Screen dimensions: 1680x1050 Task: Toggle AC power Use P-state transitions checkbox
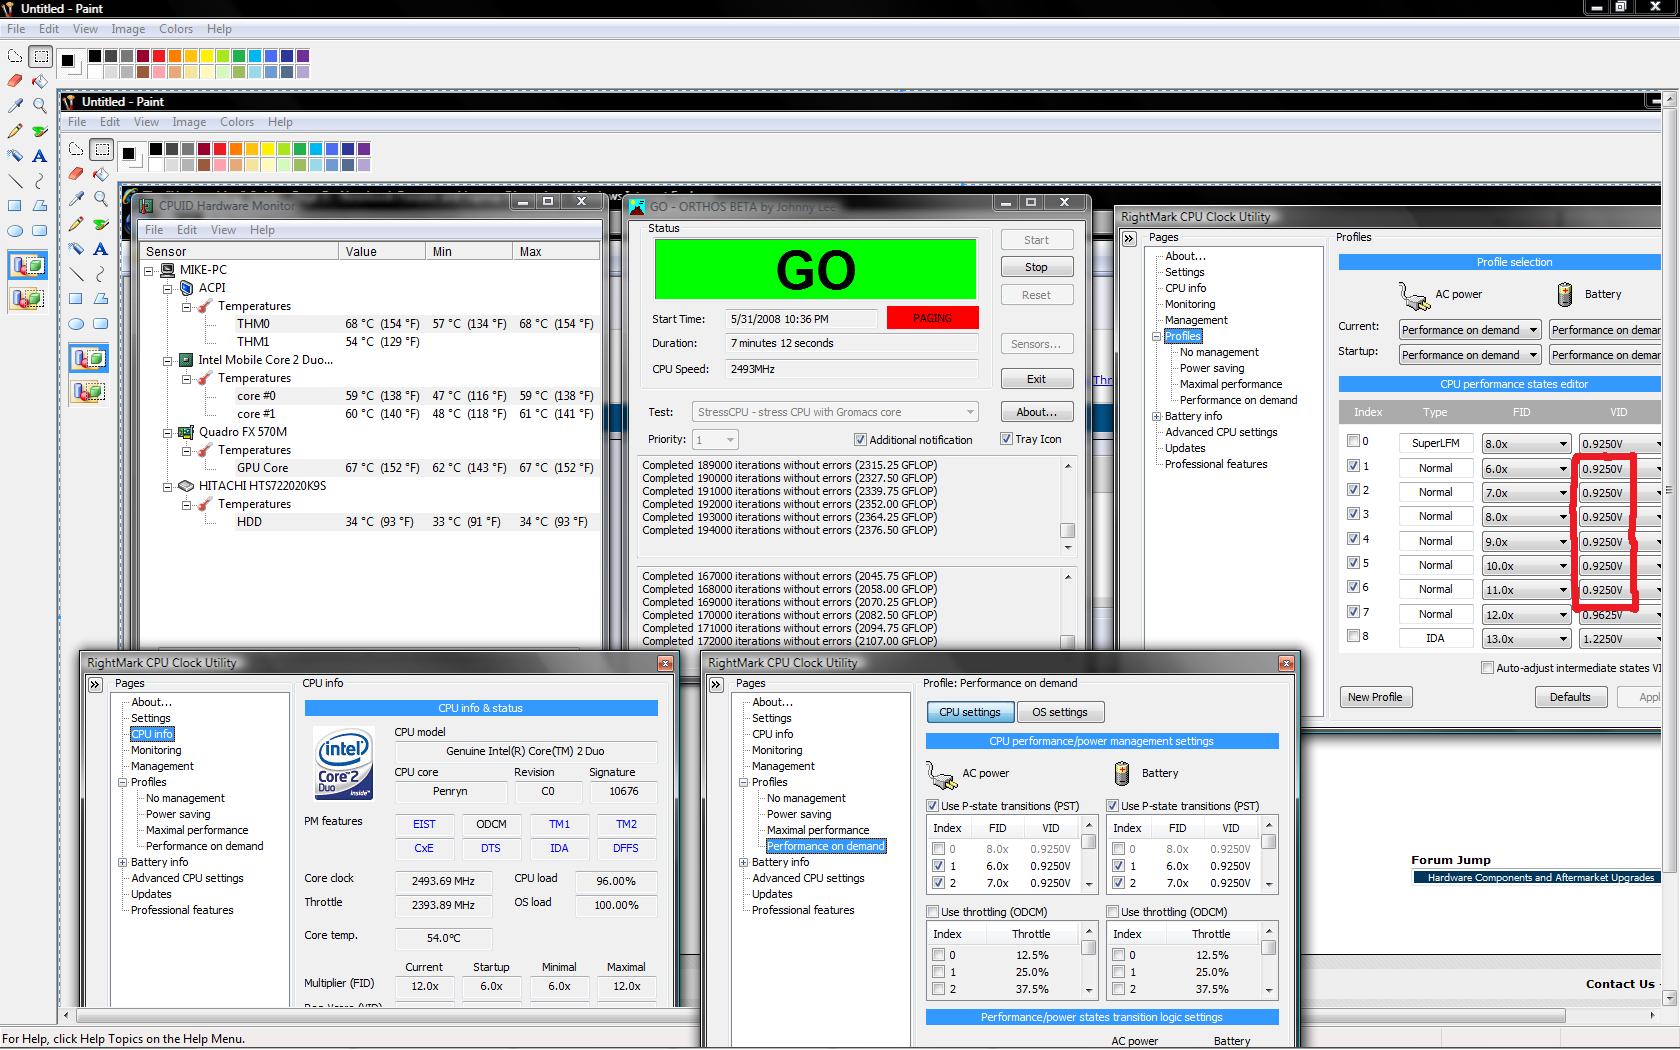click(933, 806)
